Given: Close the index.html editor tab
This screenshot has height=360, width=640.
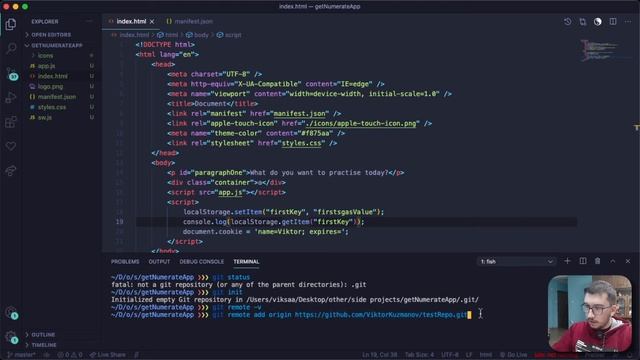Looking at the screenshot, I should (x=152, y=21).
